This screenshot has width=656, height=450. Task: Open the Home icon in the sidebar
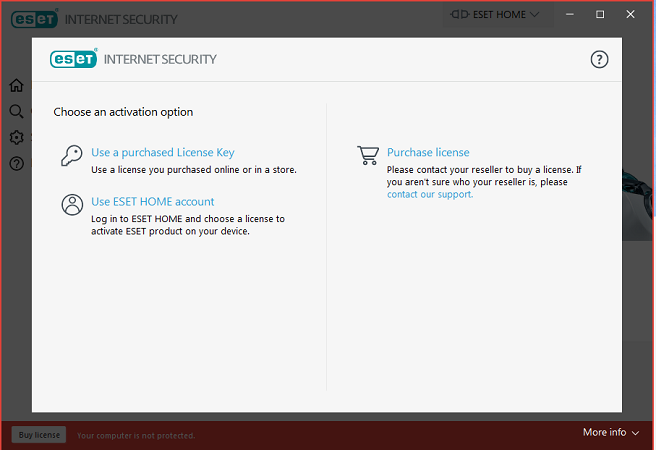[16, 85]
